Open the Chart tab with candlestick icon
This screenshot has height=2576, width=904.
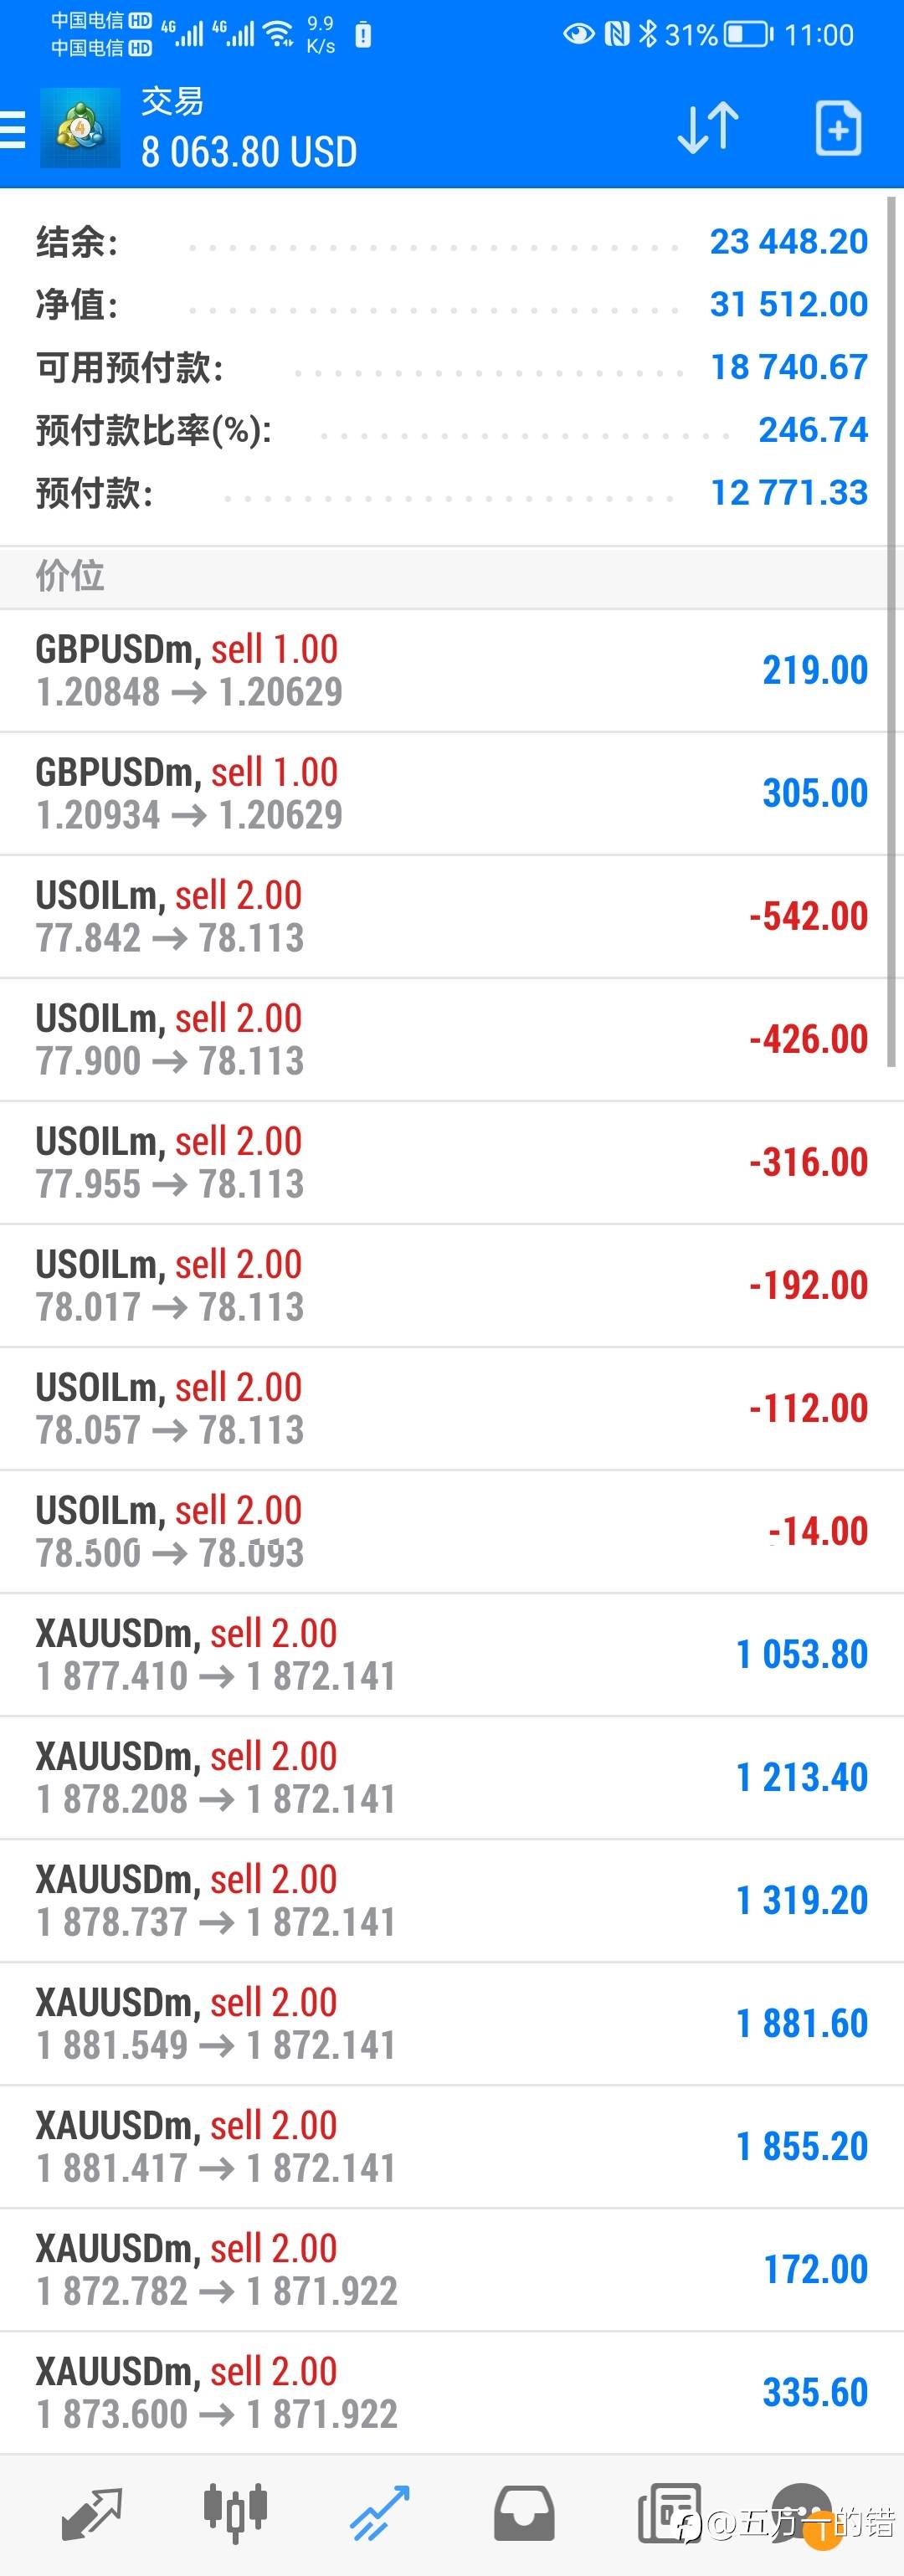point(235,2513)
